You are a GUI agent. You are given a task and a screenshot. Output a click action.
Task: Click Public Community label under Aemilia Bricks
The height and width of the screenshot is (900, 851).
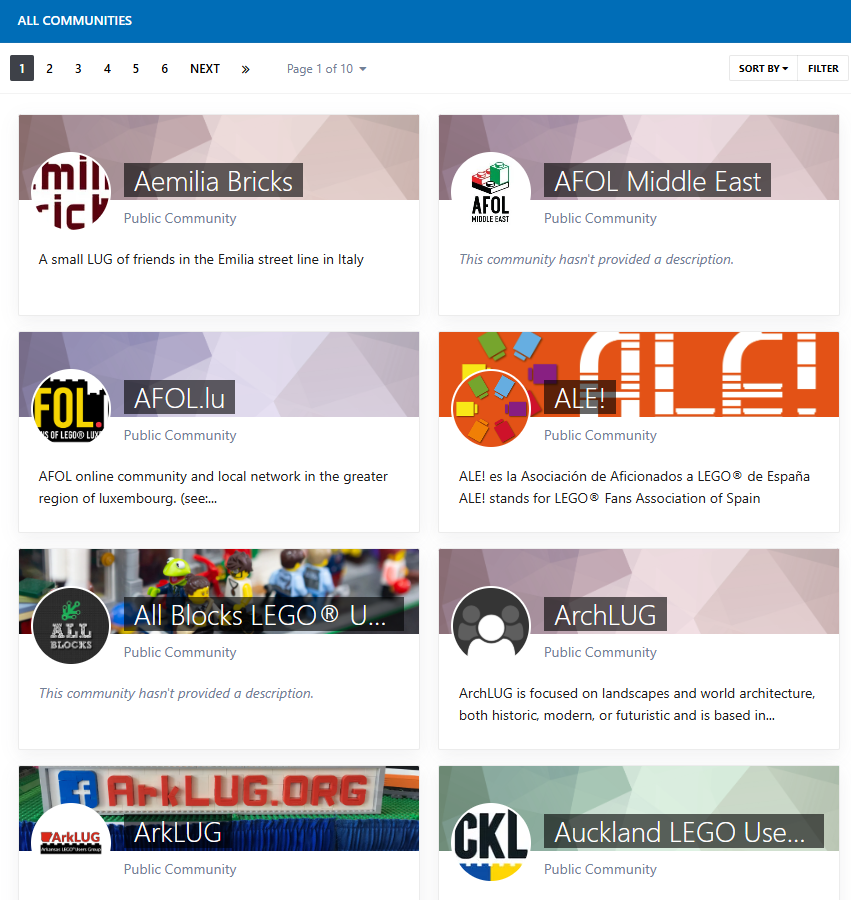point(180,219)
